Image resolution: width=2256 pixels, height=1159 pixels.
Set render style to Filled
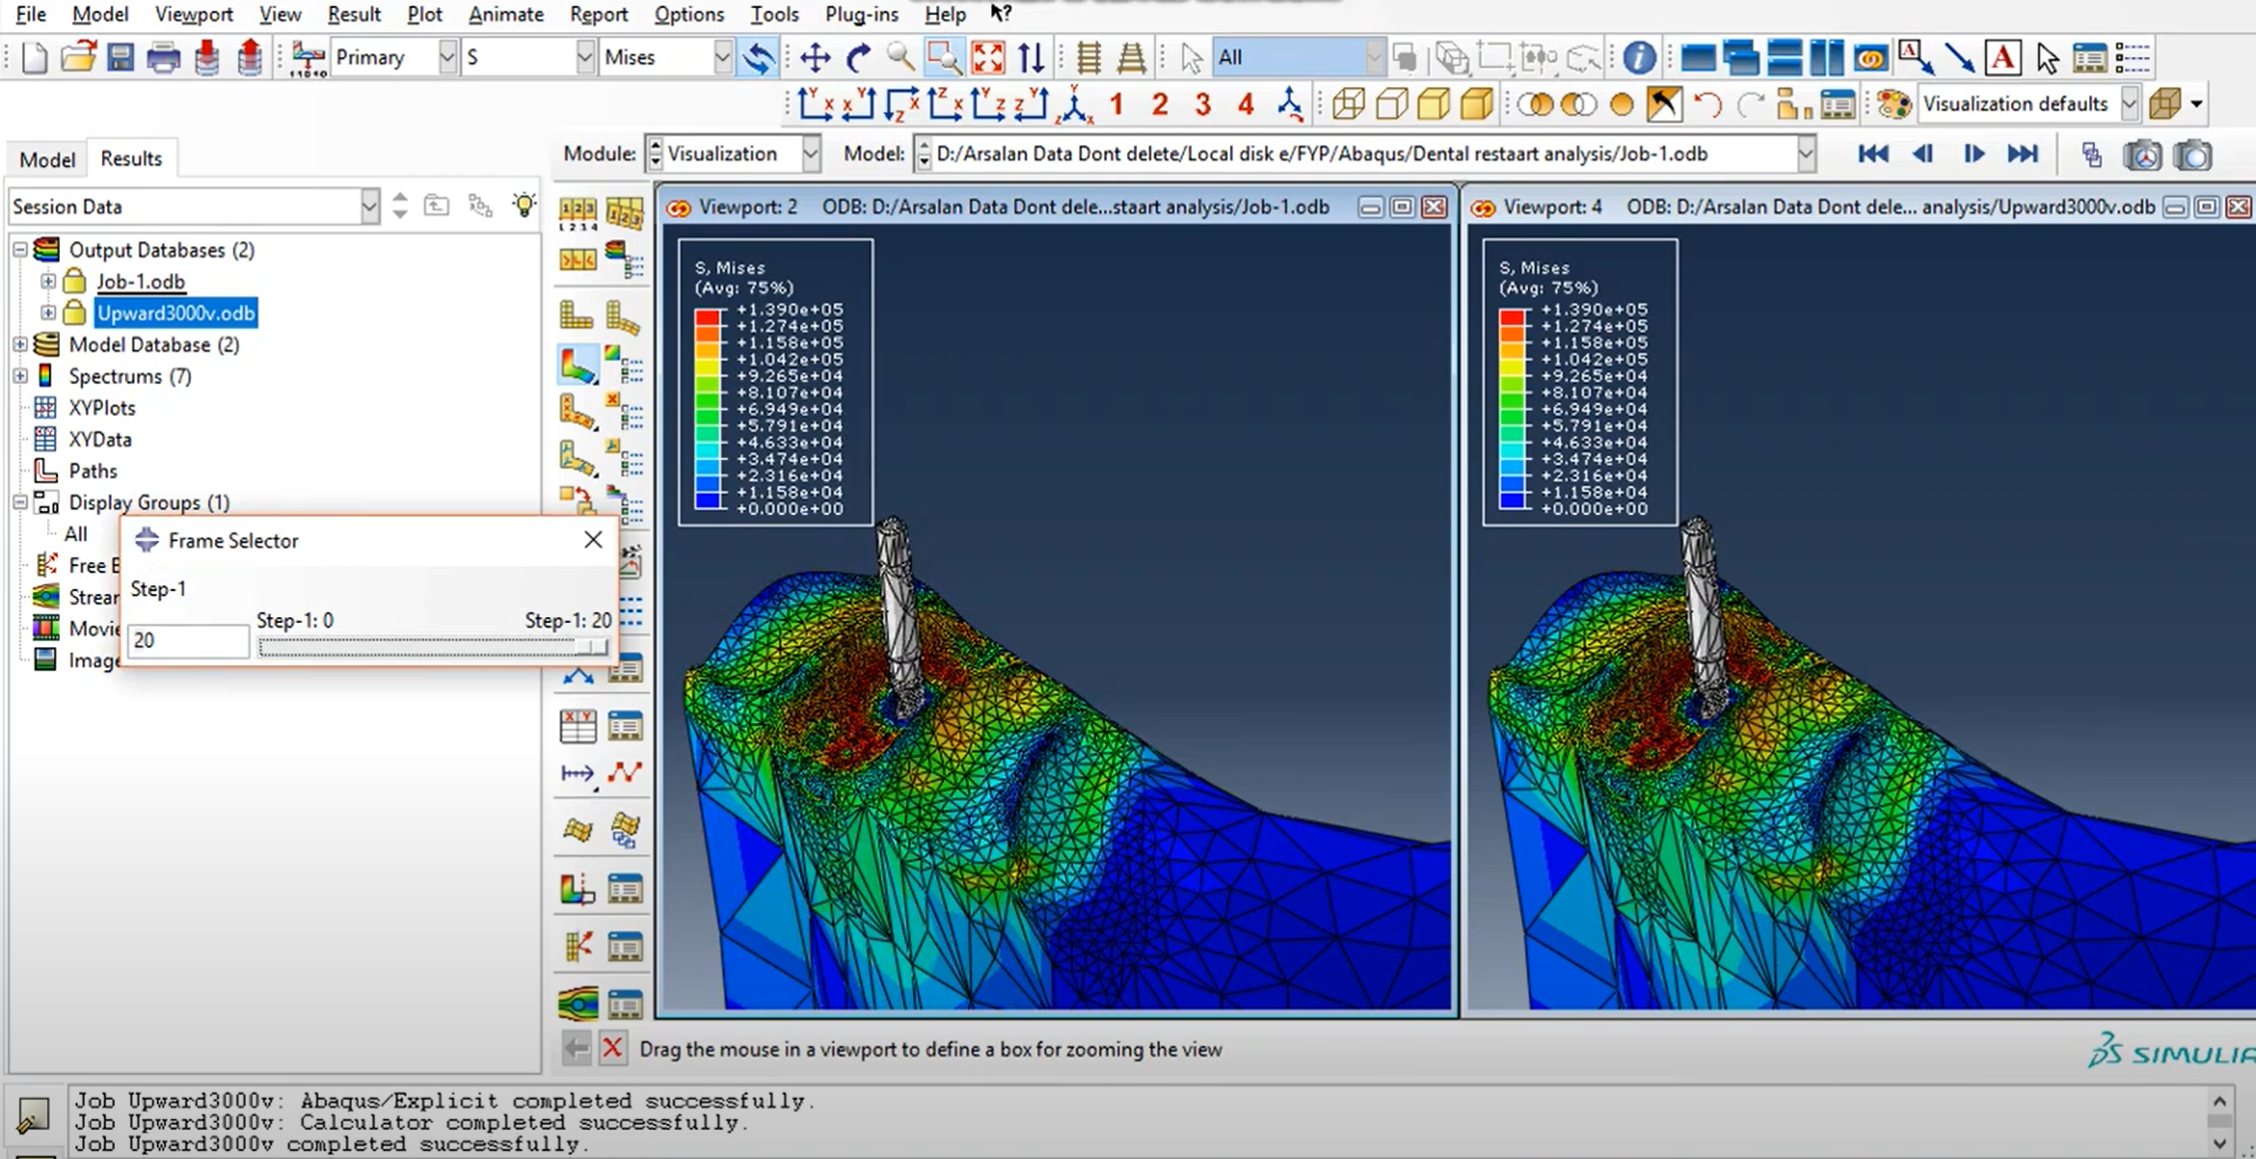1434,104
